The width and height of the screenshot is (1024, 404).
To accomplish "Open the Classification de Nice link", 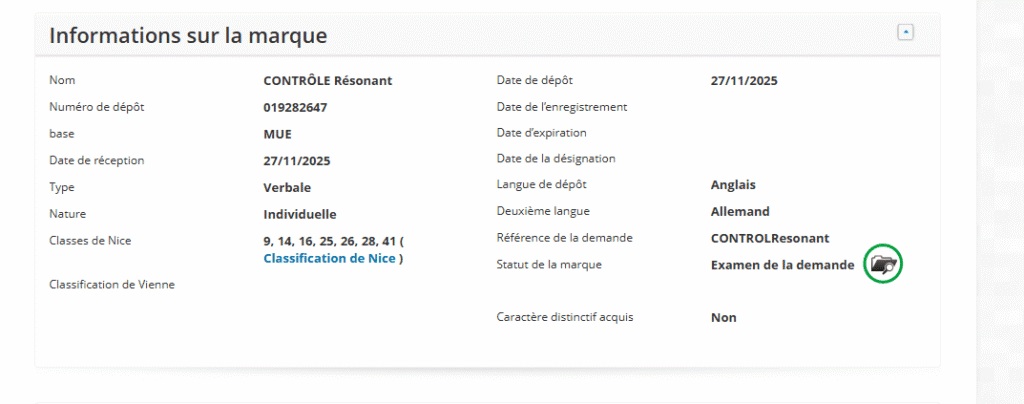I will click(x=329, y=258).
